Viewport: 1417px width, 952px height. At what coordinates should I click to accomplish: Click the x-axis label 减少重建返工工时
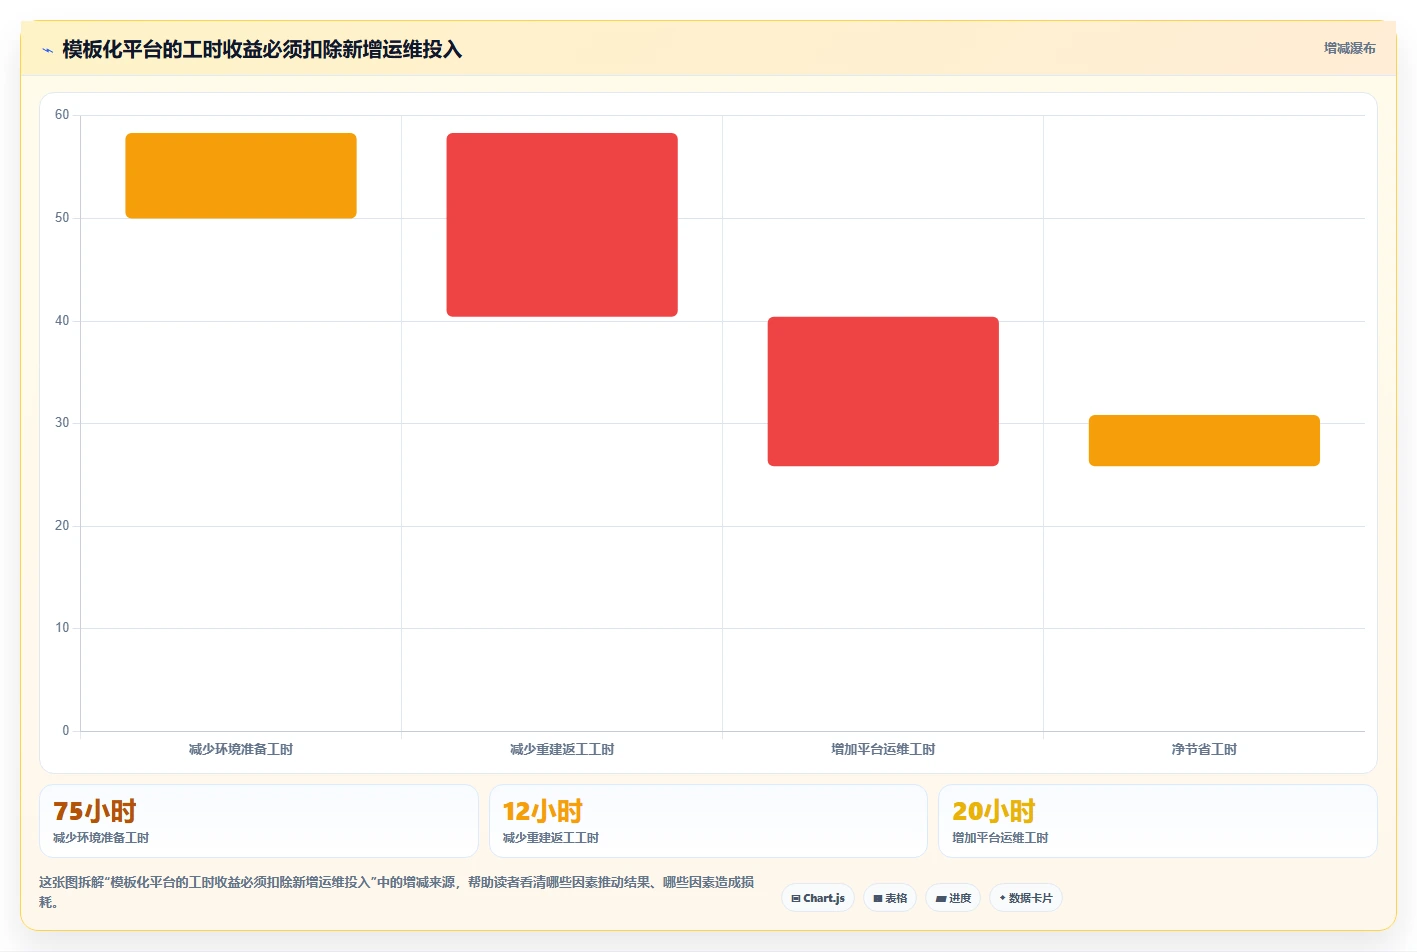click(562, 749)
